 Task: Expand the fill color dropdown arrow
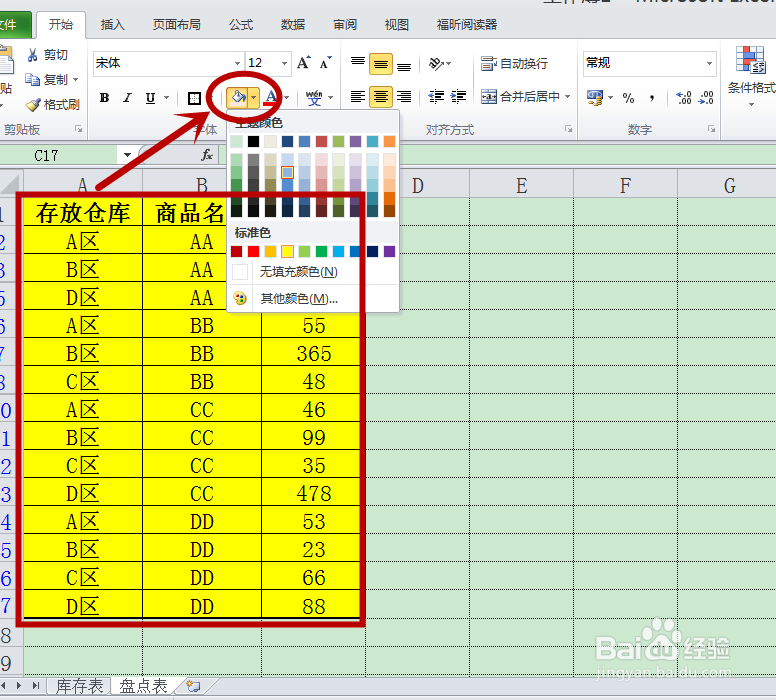point(253,98)
